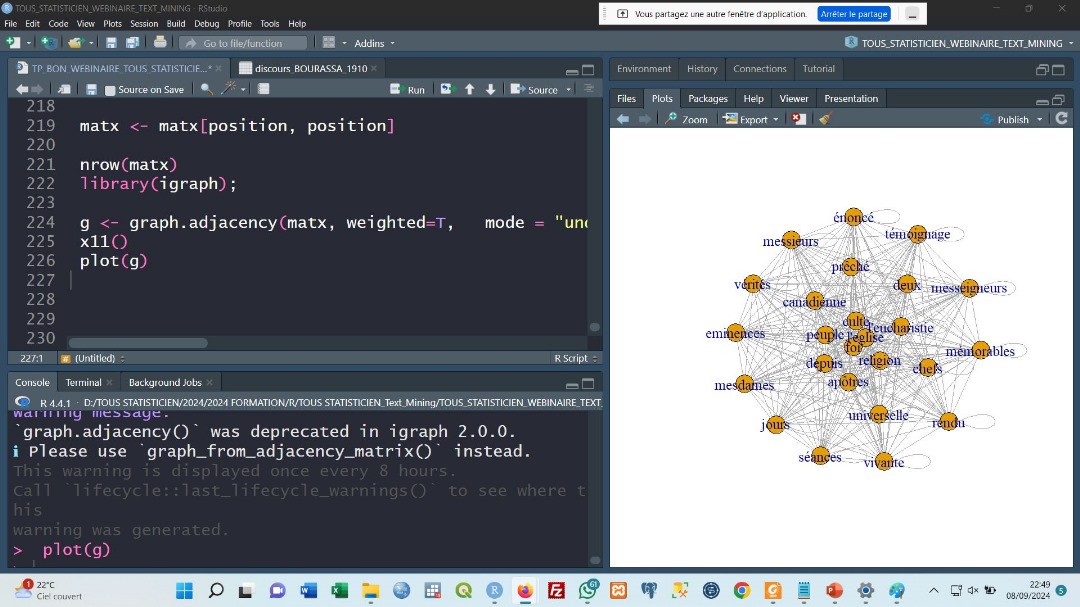Open the Publish dropdown
Viewport: 1080px width, 607px height.
pos(1012,118)
